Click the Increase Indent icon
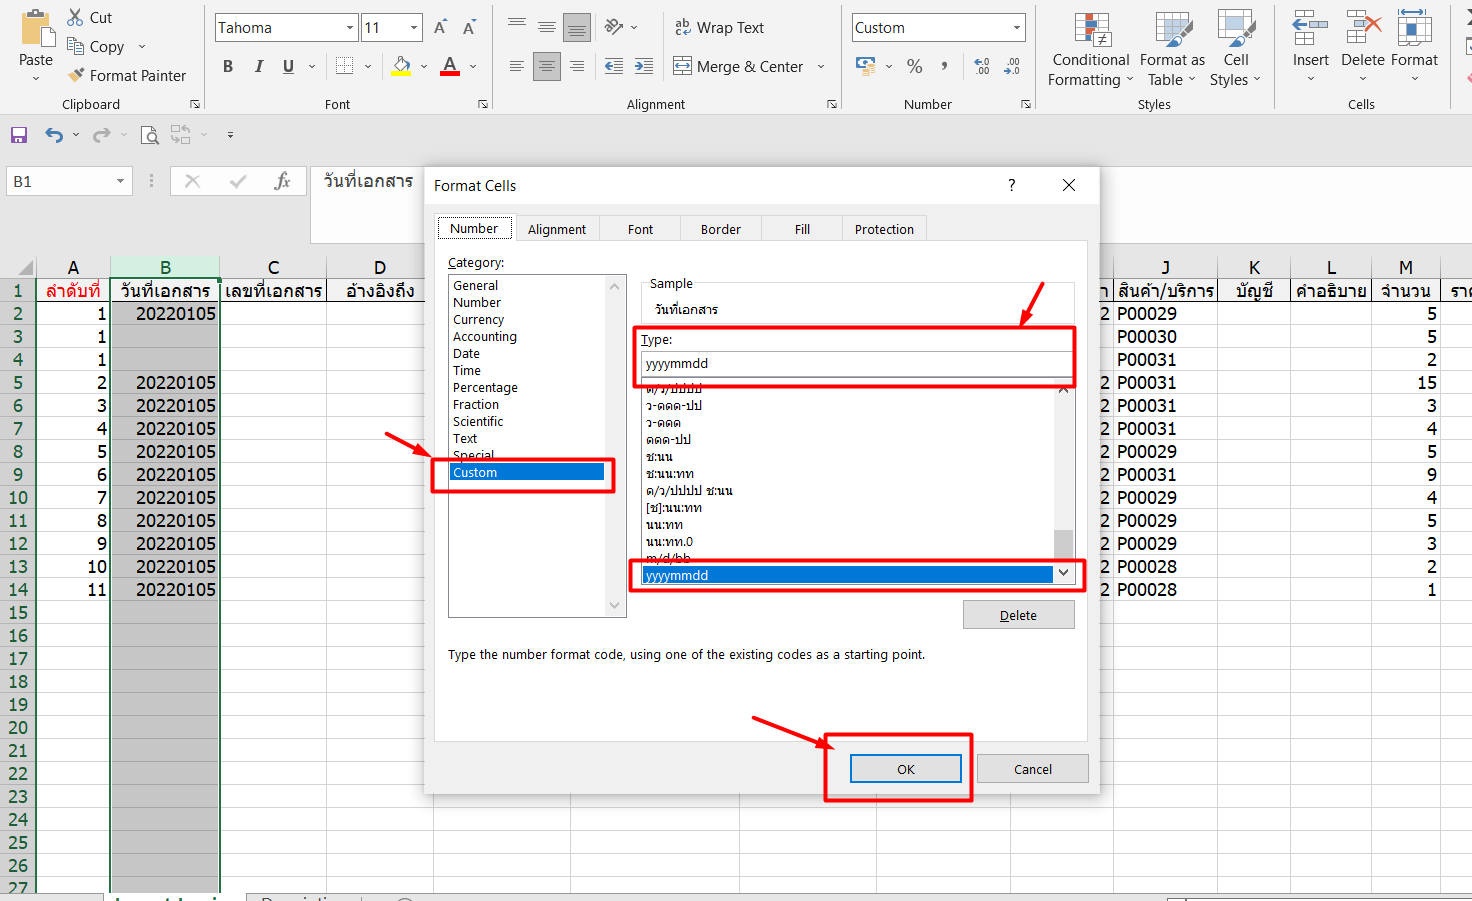 pos(644,66)
